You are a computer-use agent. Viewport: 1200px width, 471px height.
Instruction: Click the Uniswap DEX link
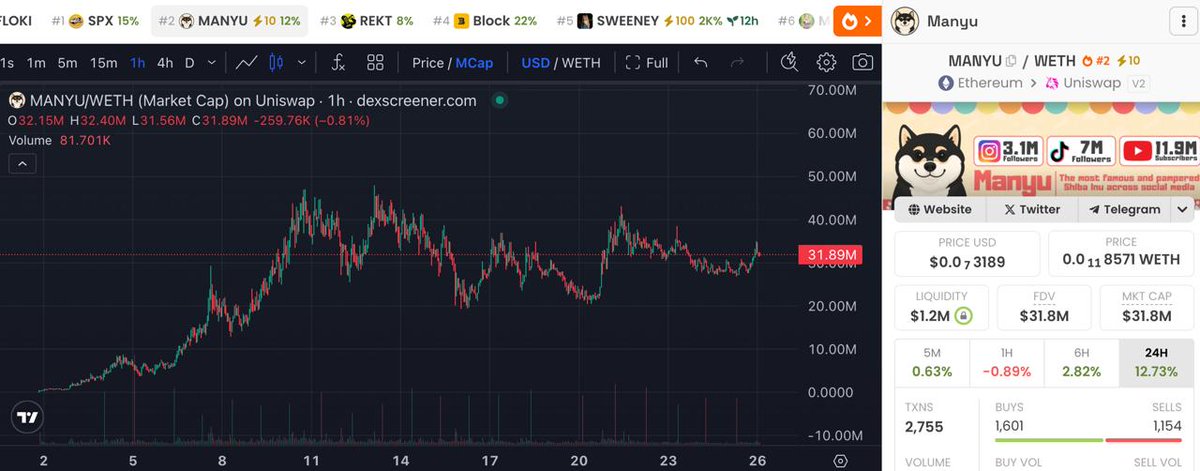(x=1082, y=83)
